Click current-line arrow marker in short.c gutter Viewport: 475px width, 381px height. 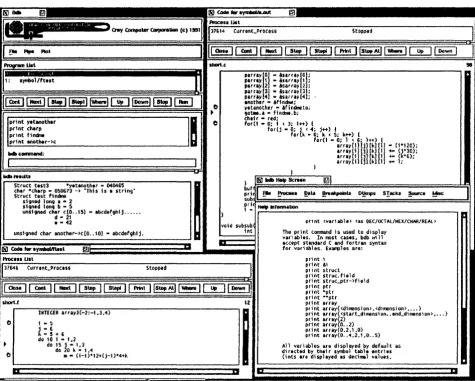(212, 112)
